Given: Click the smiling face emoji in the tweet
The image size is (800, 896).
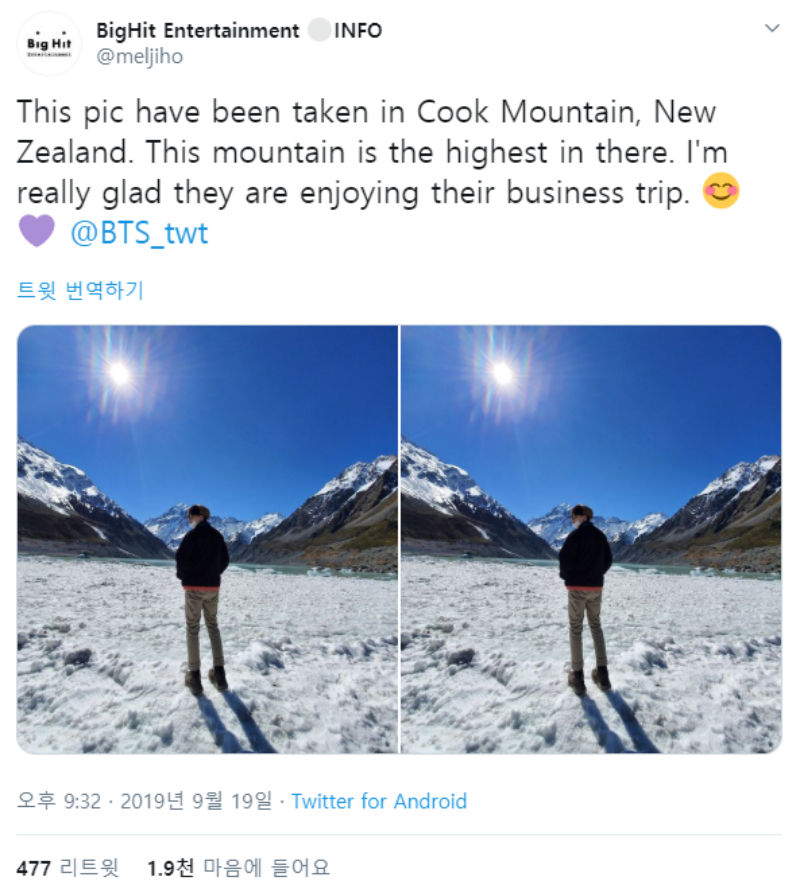Looking at the screenshot, I should (x=721, y=192).
